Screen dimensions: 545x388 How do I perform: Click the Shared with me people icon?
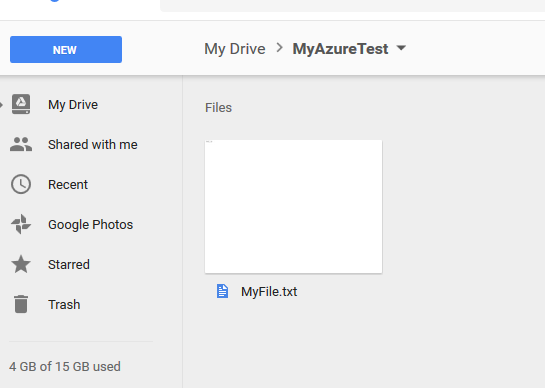21,144
